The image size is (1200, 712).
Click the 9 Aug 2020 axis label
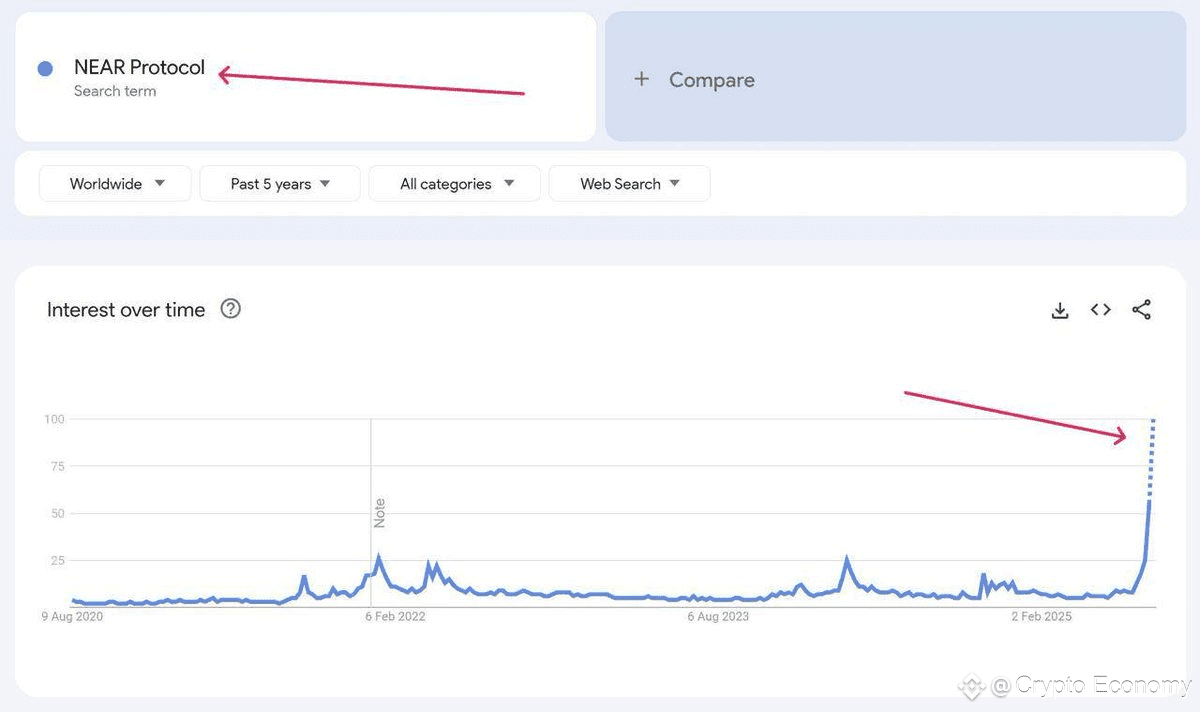click(x=72, y=616)
